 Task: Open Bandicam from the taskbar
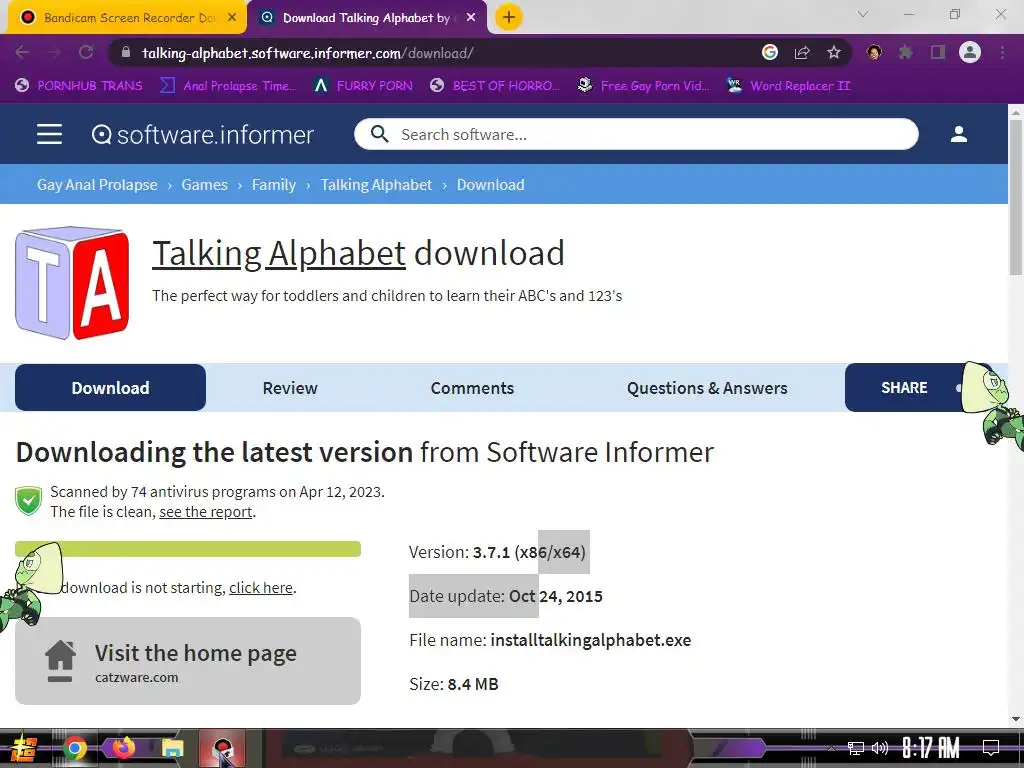click(222, 748)
